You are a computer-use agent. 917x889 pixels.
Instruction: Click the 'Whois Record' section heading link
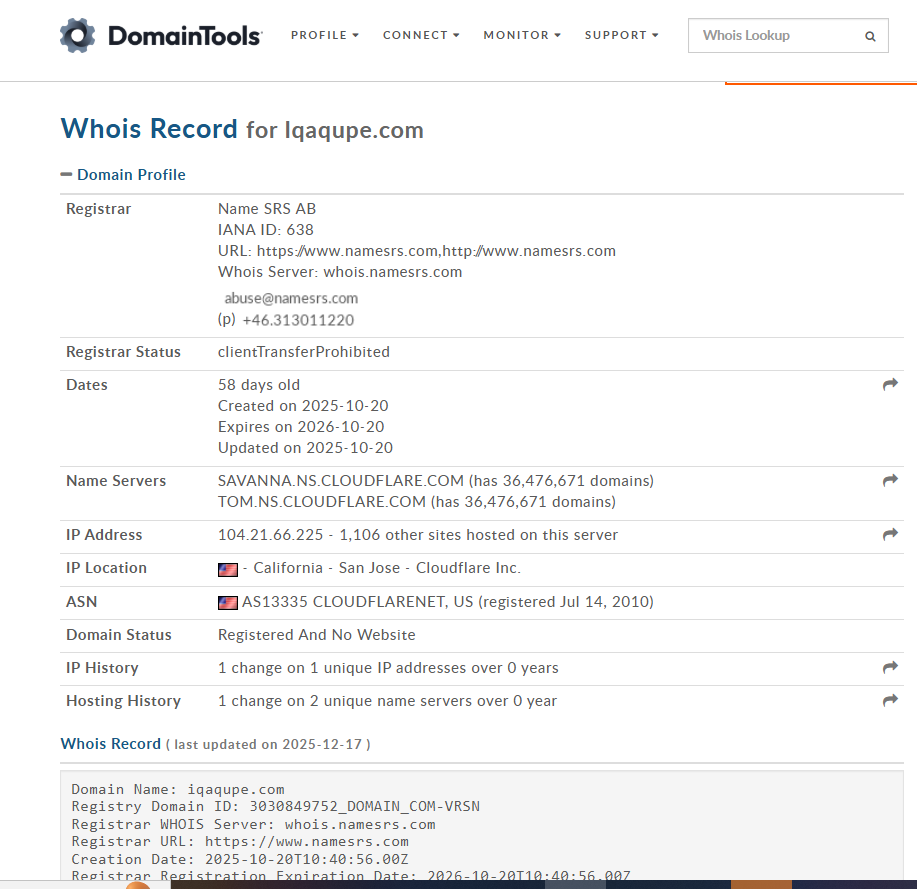click(111, 744)
